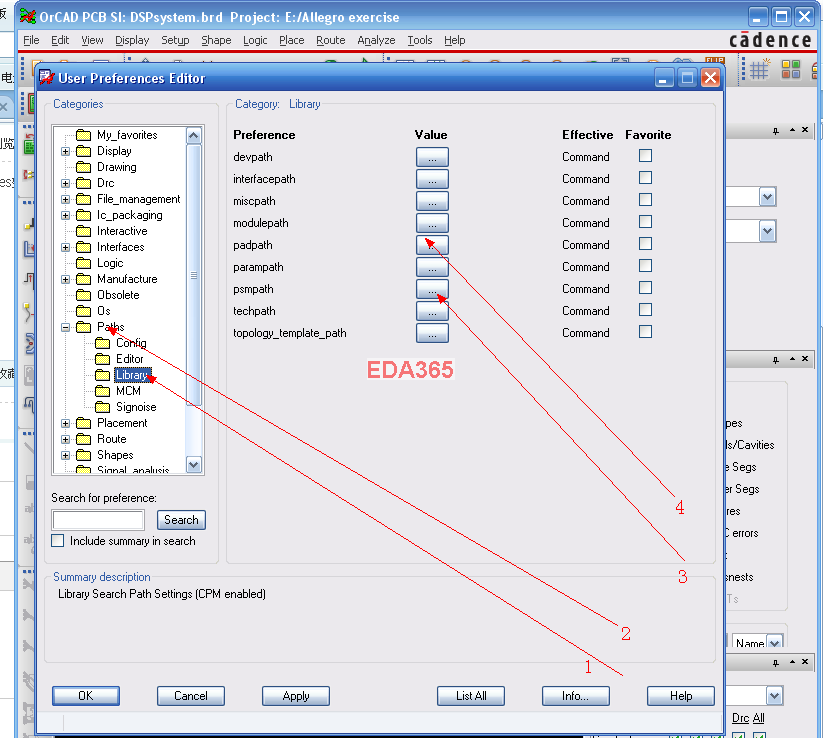Click the List All button
Screen dimensions: 823x738
471,696
